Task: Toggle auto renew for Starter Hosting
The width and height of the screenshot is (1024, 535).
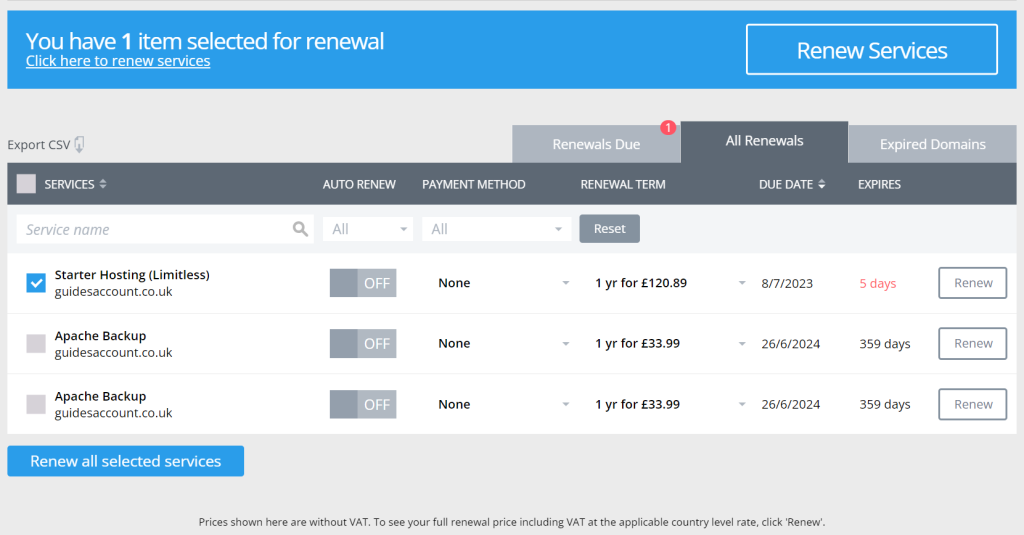Action: click(x=363, y=283)
